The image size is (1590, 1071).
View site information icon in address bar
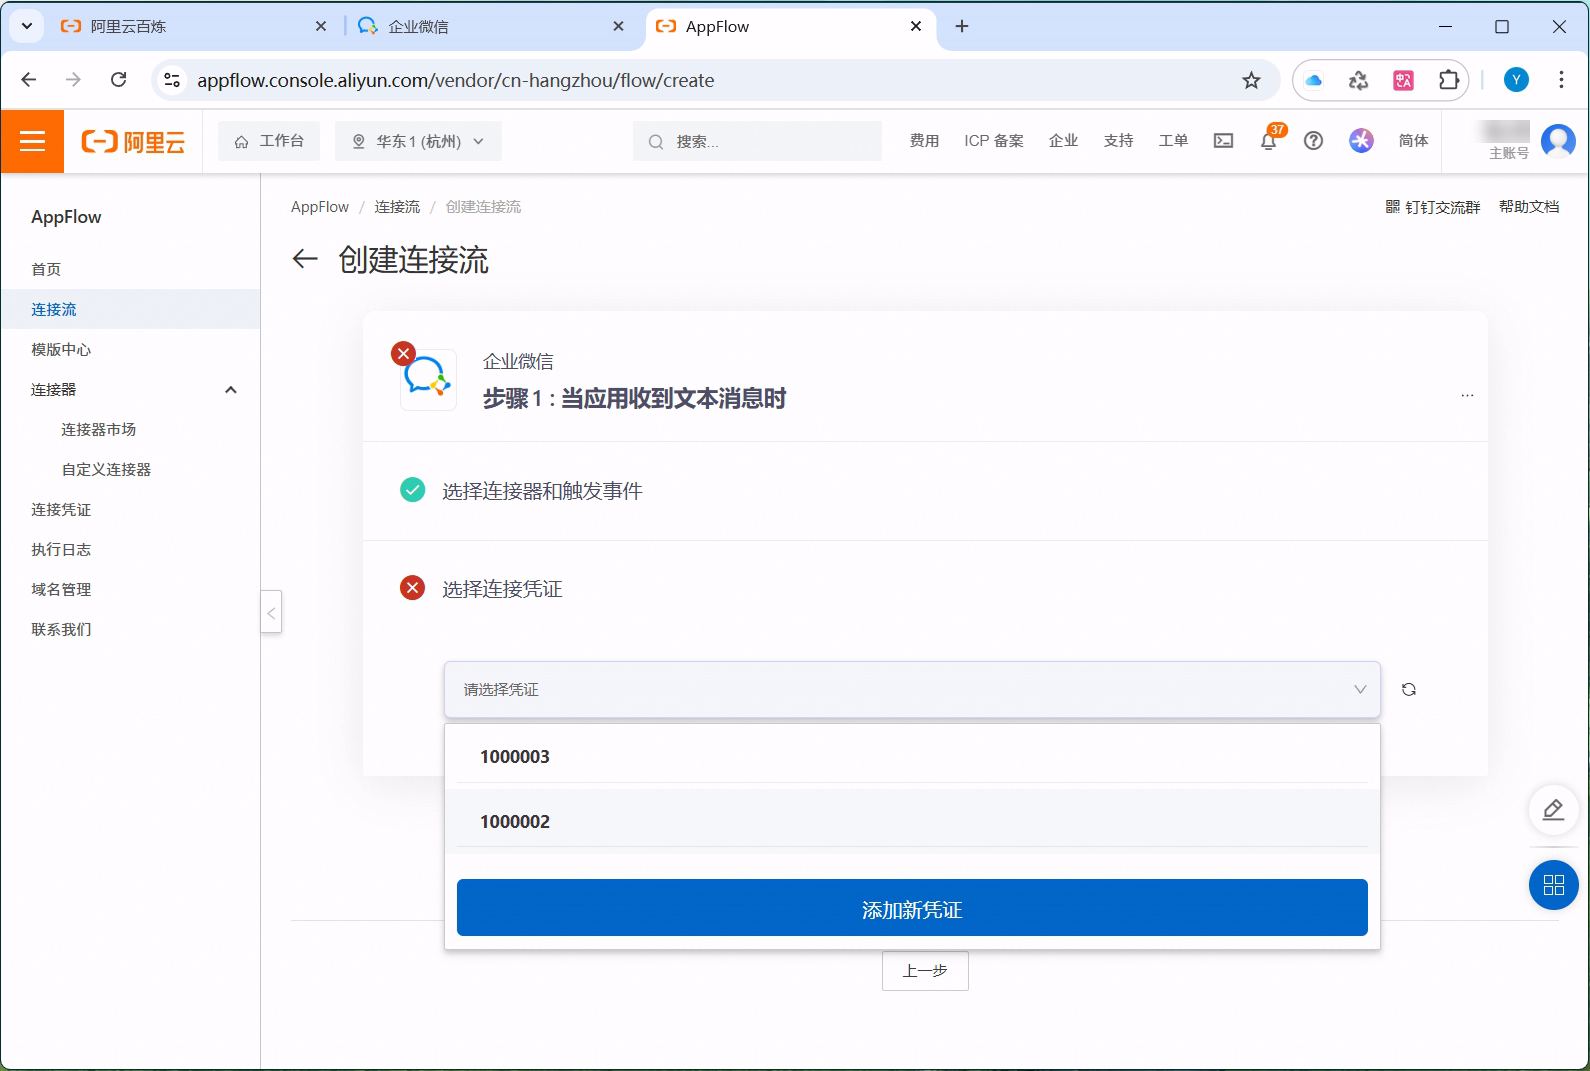(173, 80)
